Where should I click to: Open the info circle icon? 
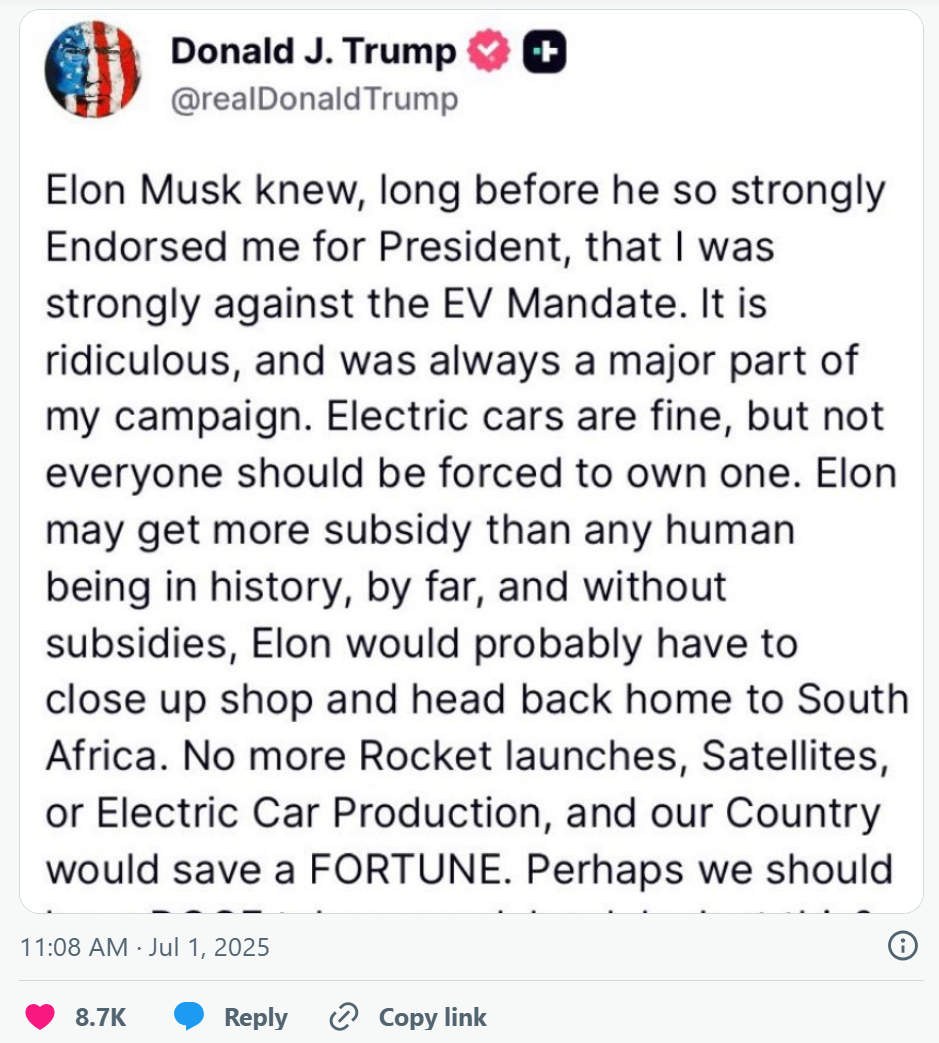point(902,945)
